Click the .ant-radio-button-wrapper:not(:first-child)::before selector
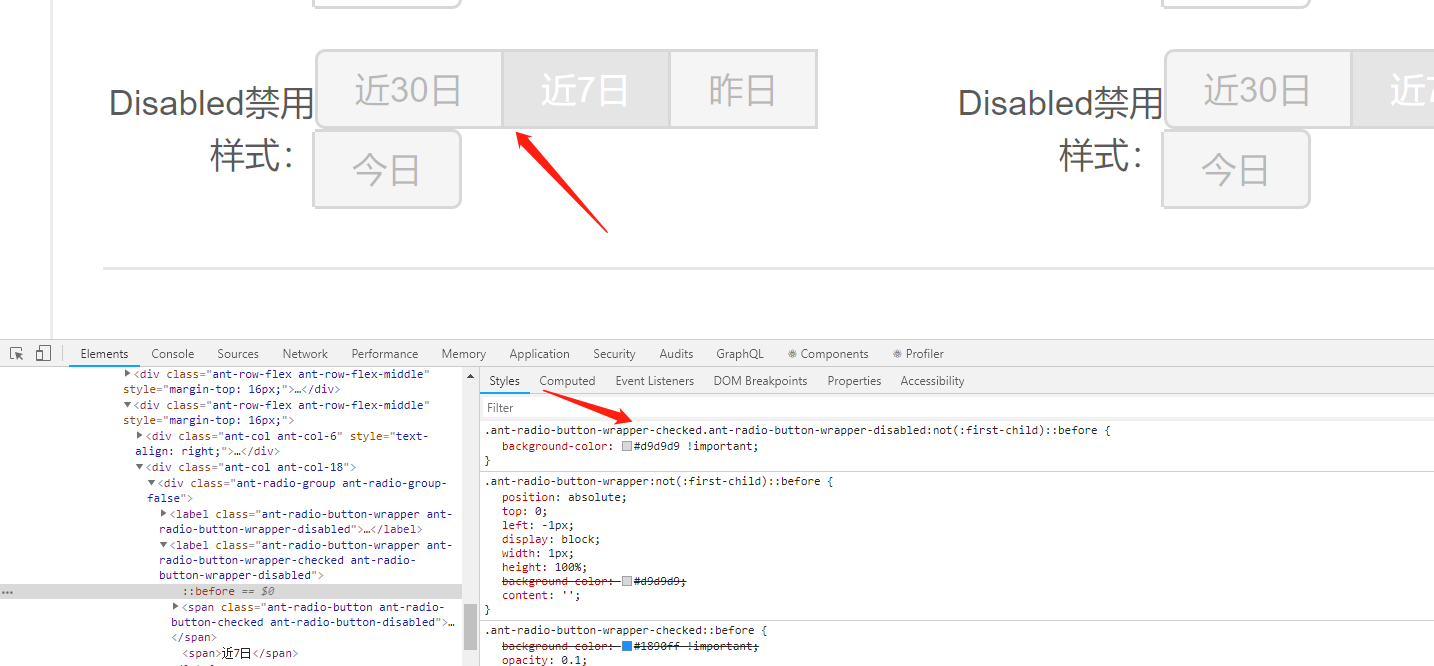Viewport: 1434px width, 666px height. [654, 481]
